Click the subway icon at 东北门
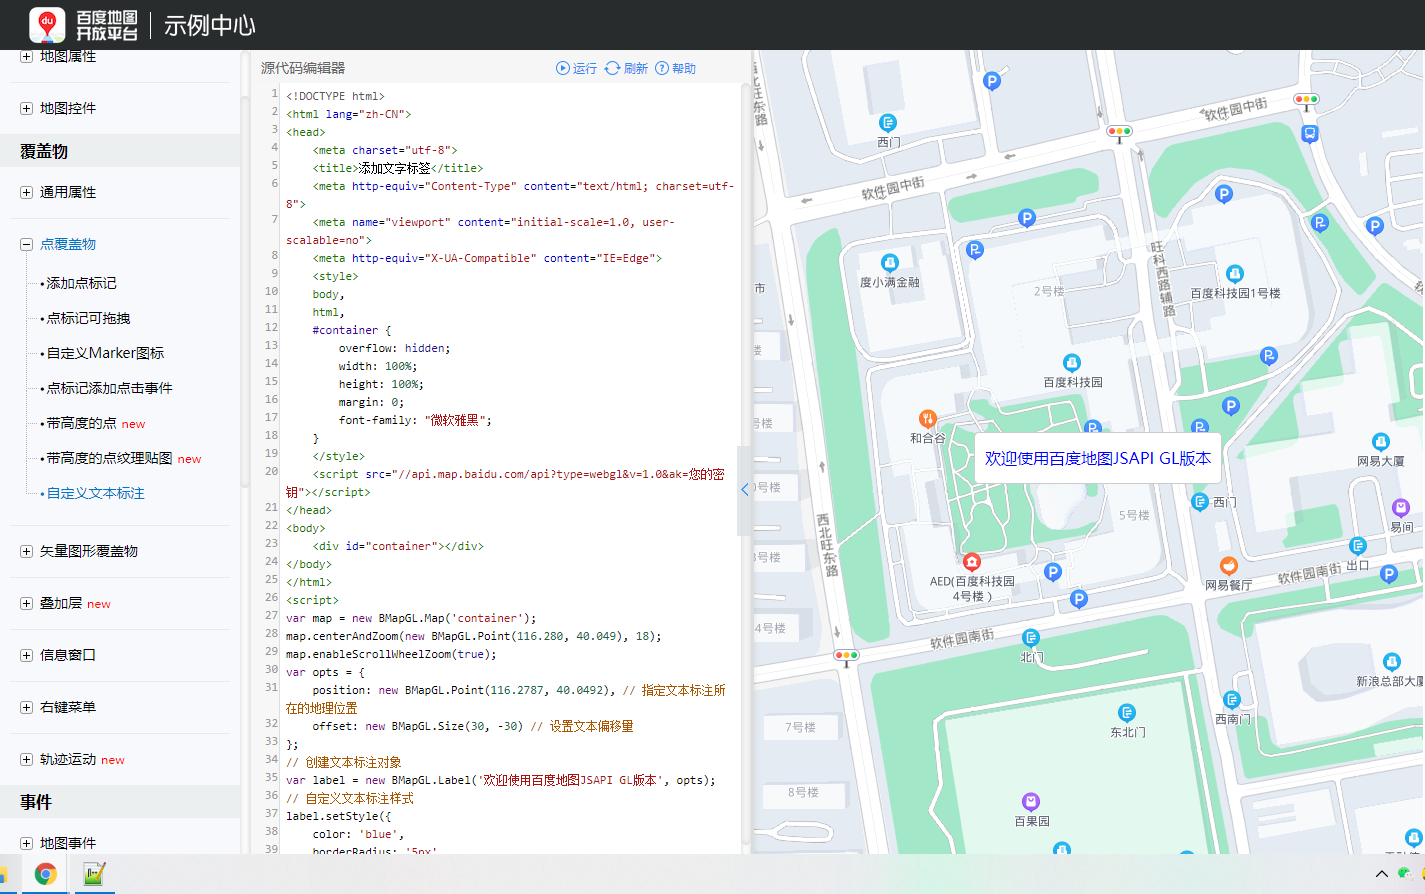 pyautogui.click(x=1126, y=714)
